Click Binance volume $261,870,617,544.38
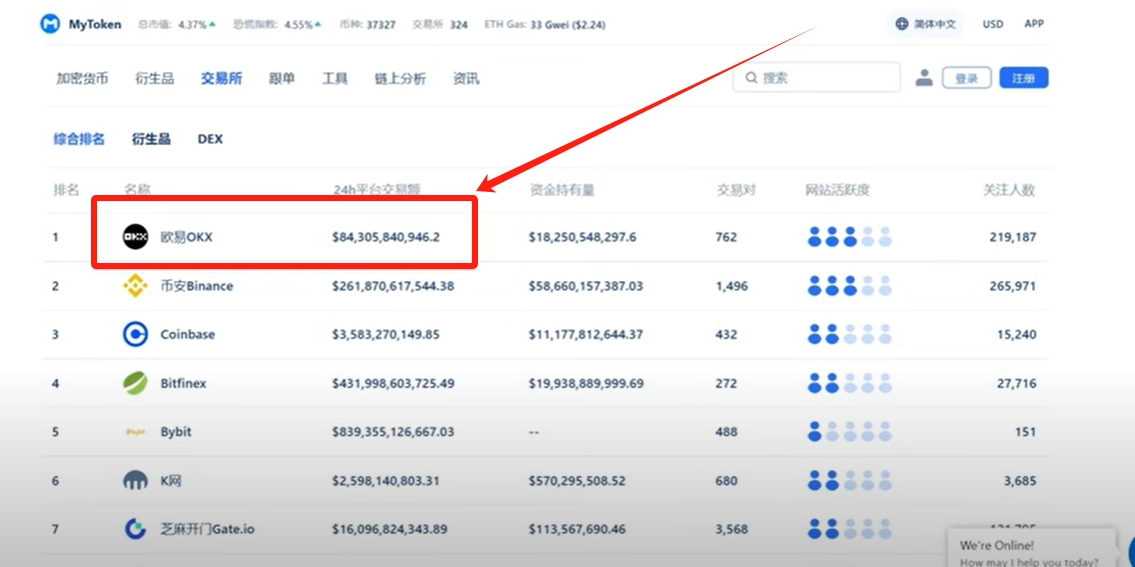1135x567 pixels. coord(393,286)
